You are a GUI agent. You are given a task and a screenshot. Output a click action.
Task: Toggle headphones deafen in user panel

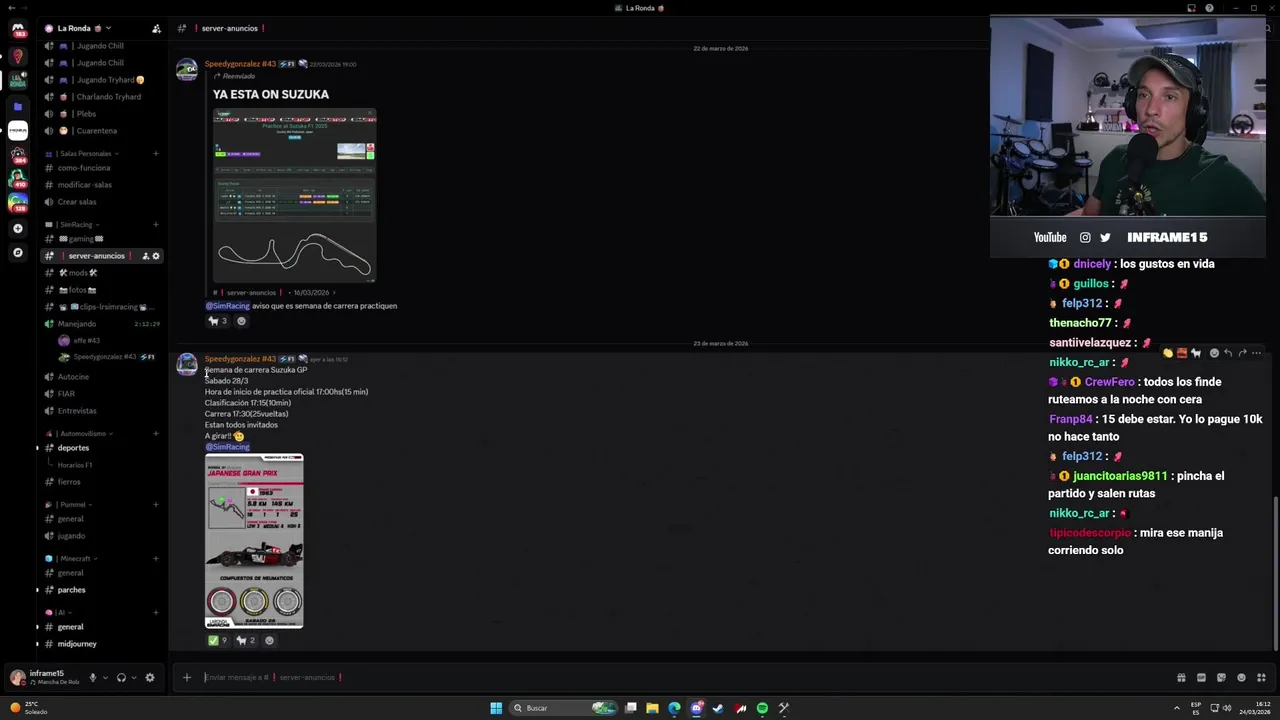pos(121,677)
